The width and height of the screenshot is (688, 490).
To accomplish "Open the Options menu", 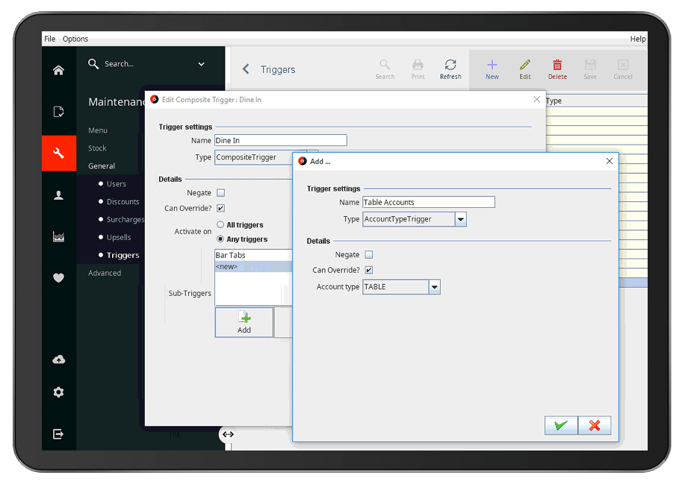I will [x=75, y=39].
